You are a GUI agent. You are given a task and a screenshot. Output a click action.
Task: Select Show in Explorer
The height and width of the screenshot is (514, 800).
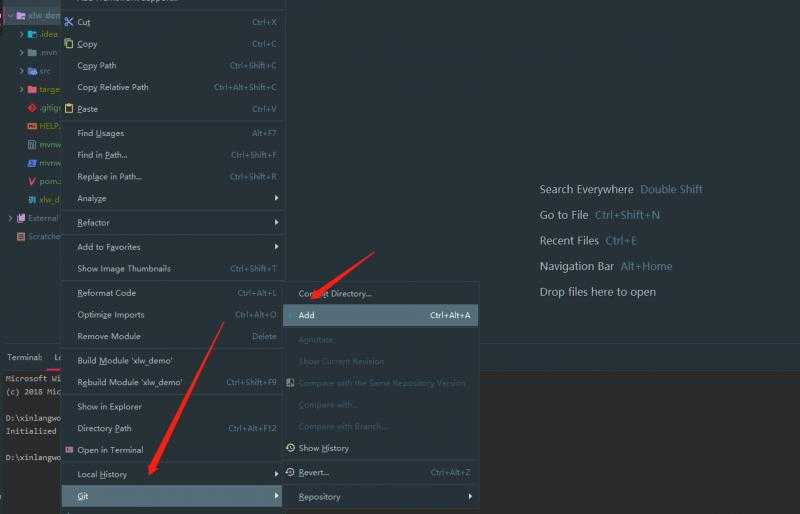coord(172,407)
